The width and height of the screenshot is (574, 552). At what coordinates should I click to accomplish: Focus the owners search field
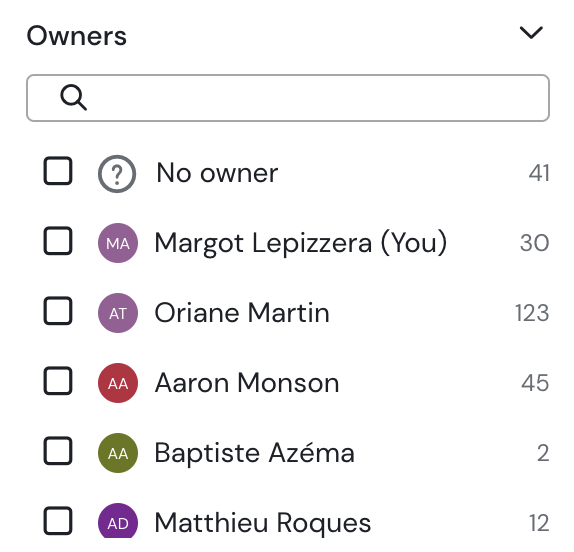(288, 98)
